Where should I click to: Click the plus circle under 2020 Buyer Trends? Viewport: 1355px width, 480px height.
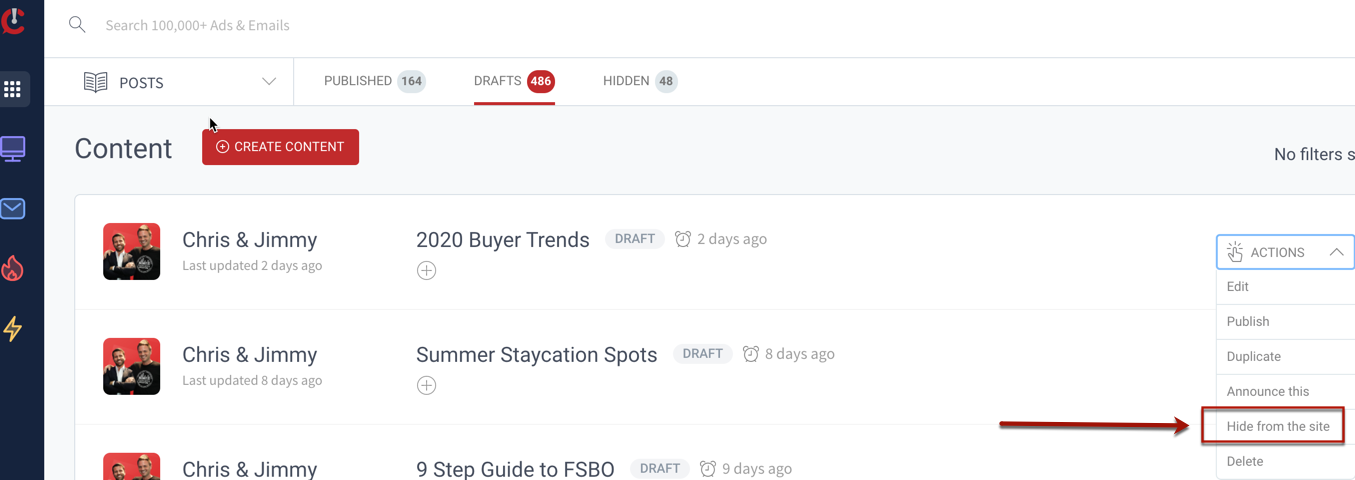click(x=427, y=271)
